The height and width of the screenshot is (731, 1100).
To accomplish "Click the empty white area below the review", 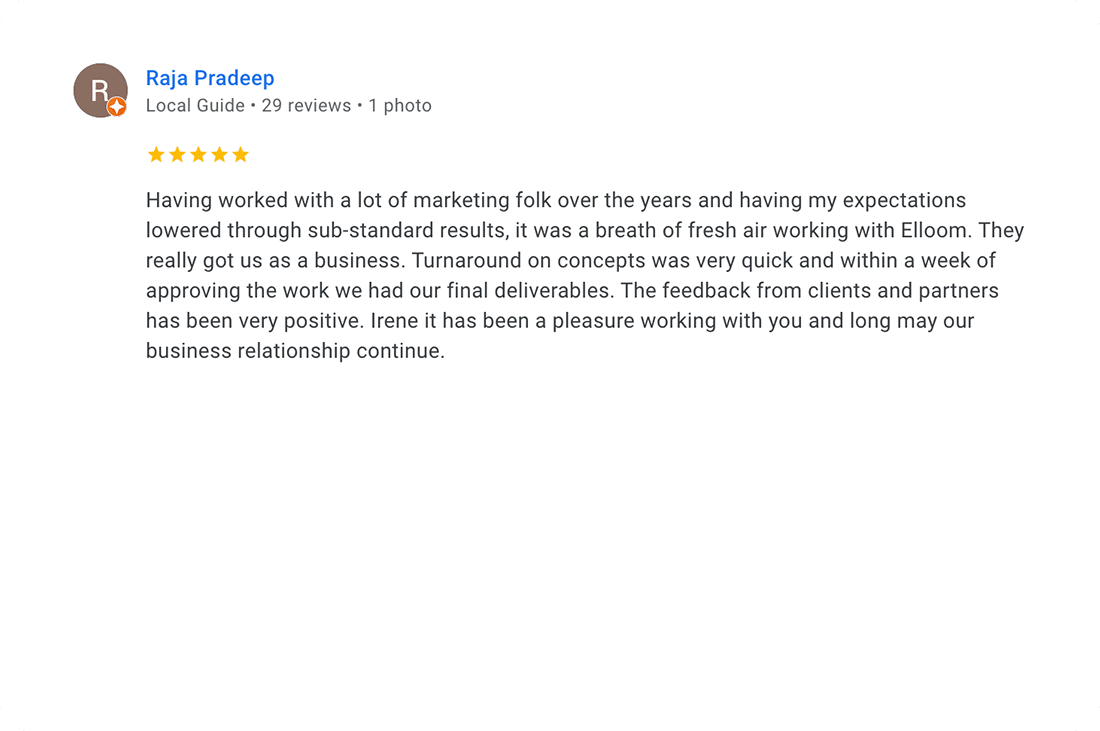I will [550, 530].
